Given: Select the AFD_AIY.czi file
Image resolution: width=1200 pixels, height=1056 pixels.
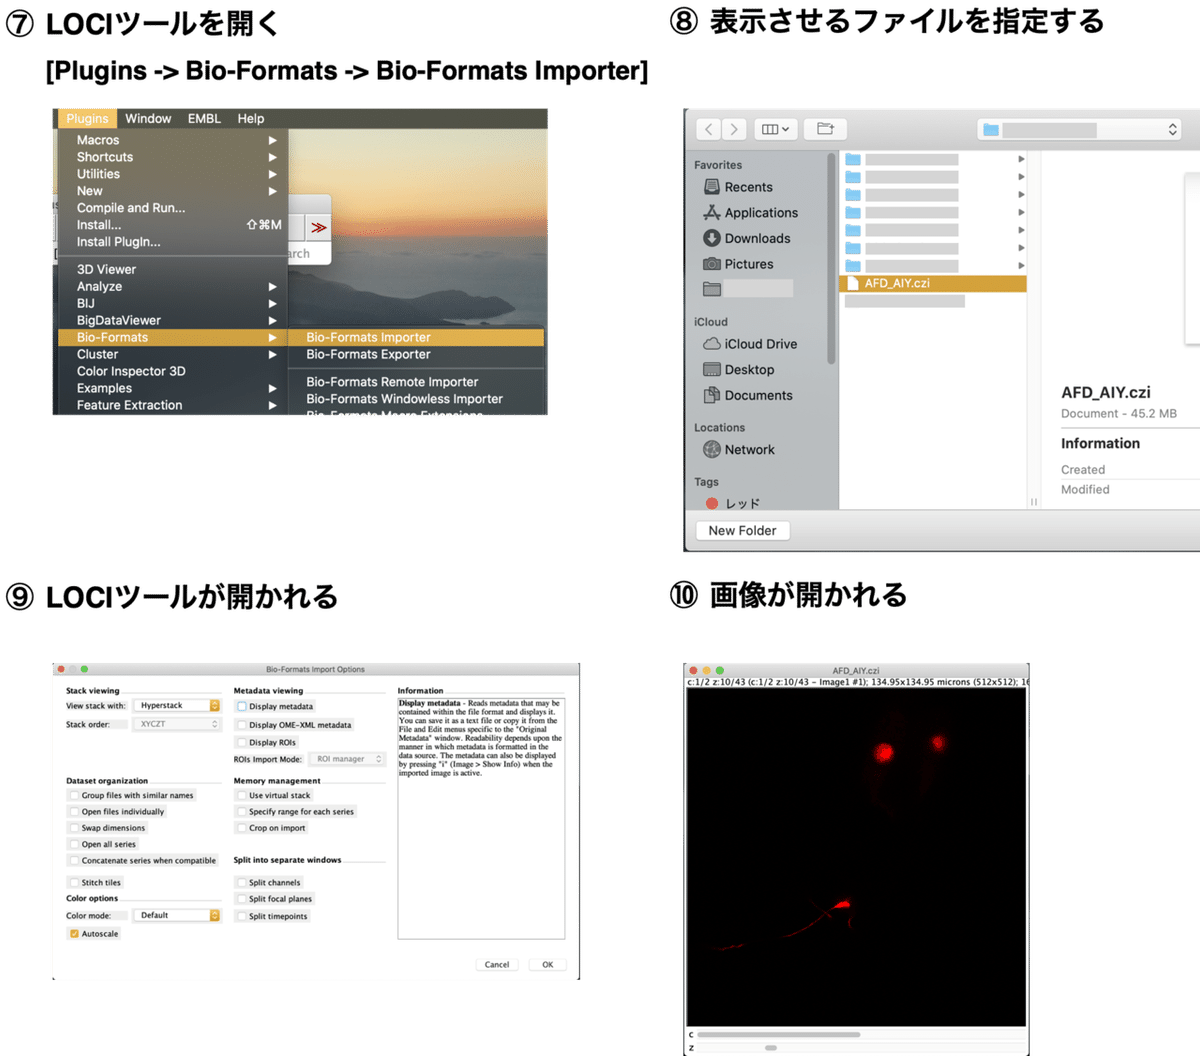Looking at the screenshot, I should (x=933, y=283).
